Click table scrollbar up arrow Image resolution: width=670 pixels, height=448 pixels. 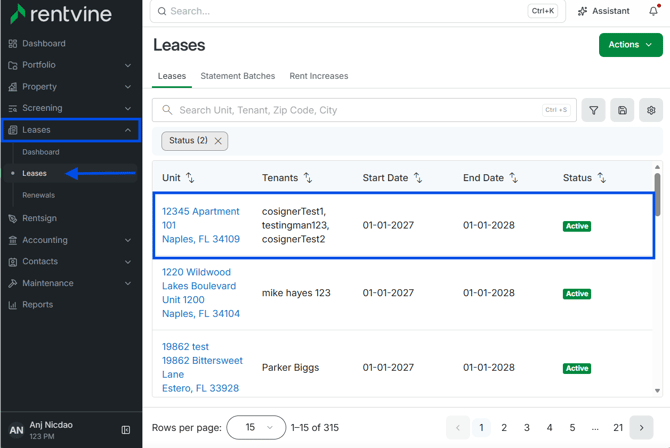click(x=657, y=167)
